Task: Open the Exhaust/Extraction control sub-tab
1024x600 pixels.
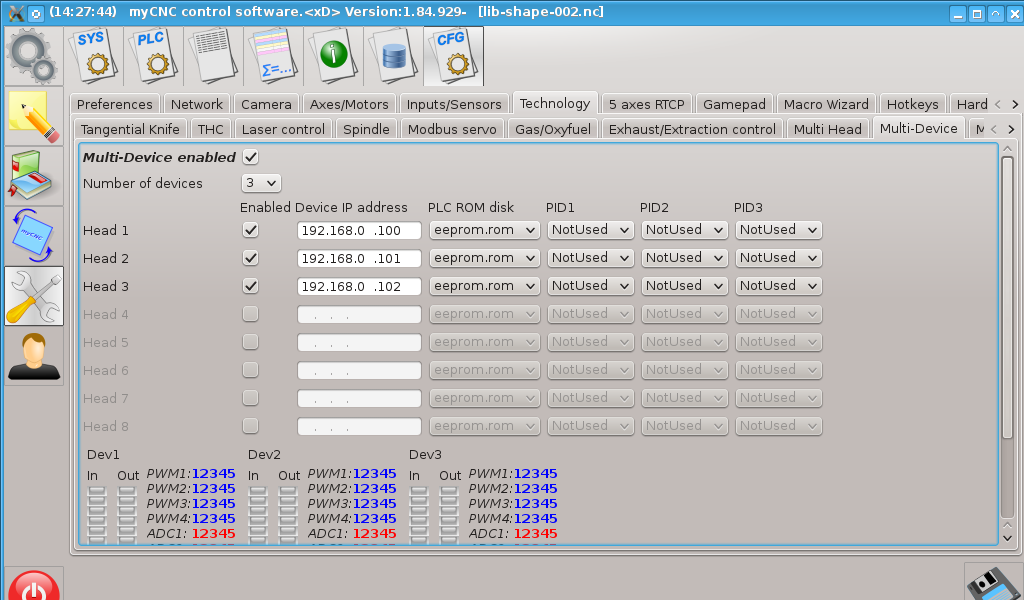Action: pos(692,129)
